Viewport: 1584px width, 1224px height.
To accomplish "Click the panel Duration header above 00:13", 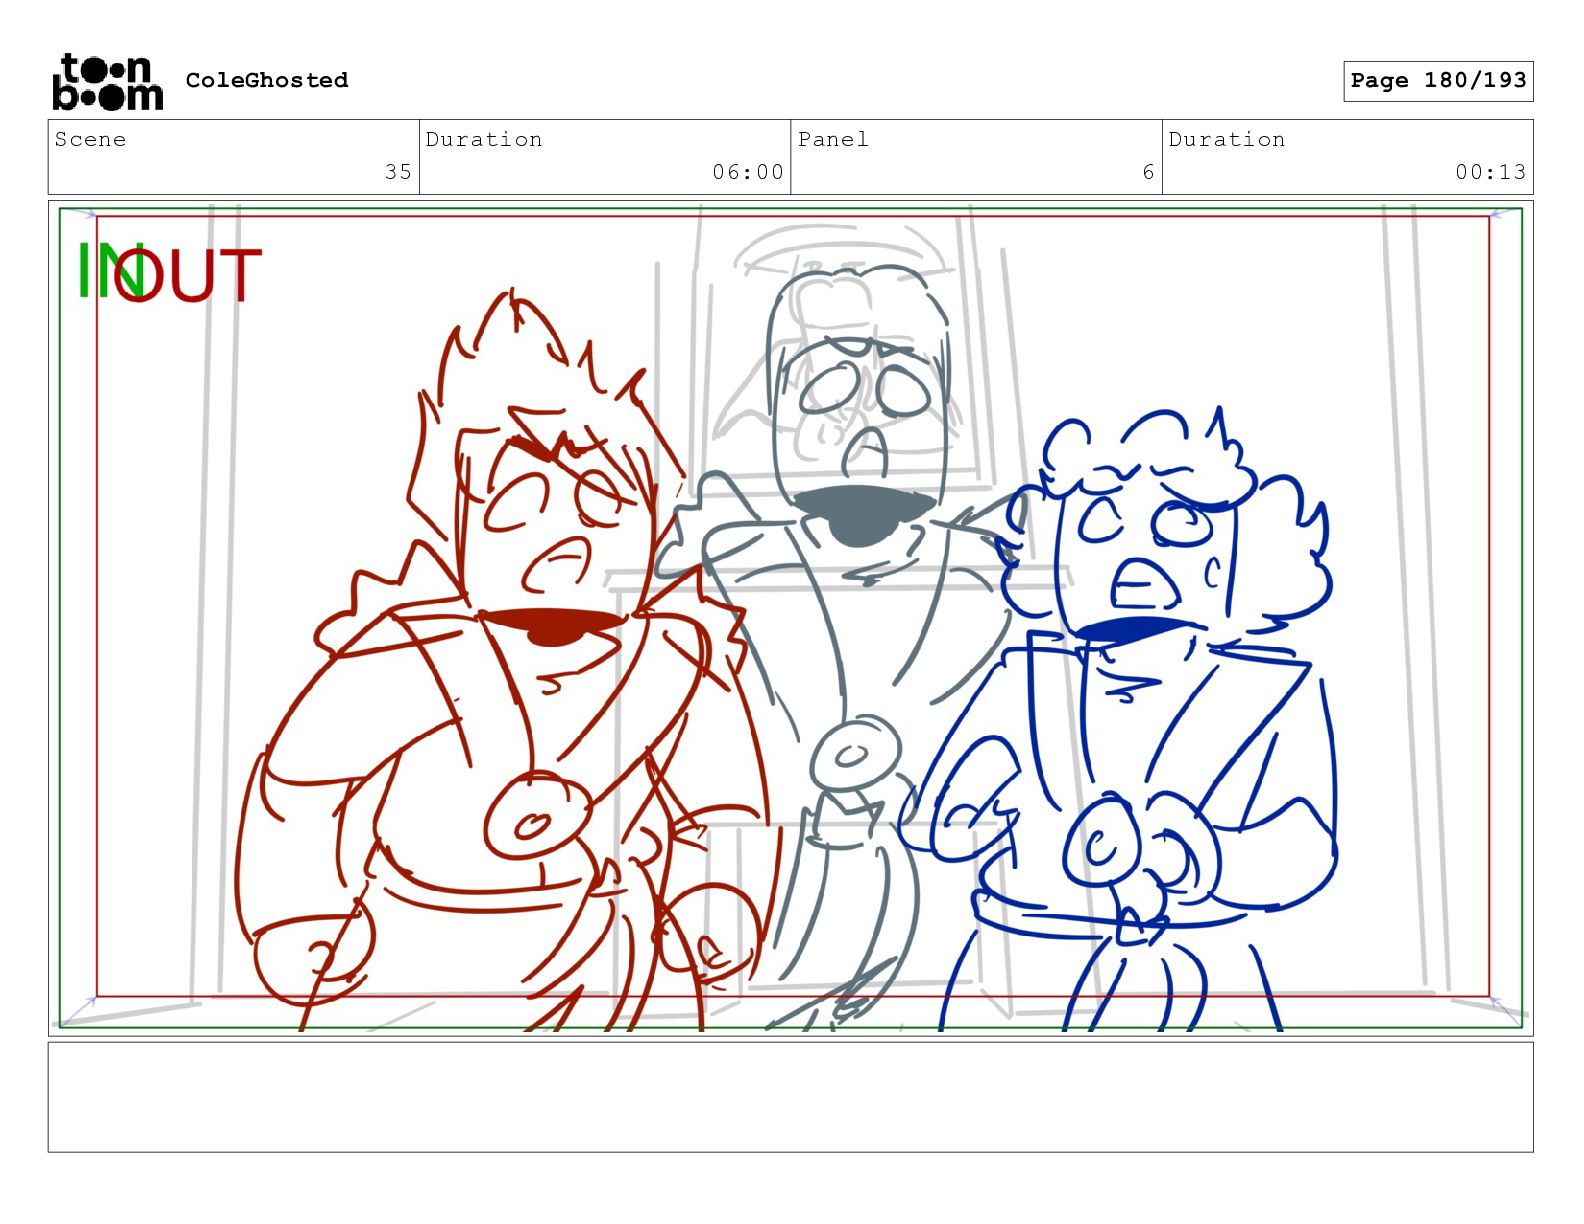I will (x=1227, y=139).
